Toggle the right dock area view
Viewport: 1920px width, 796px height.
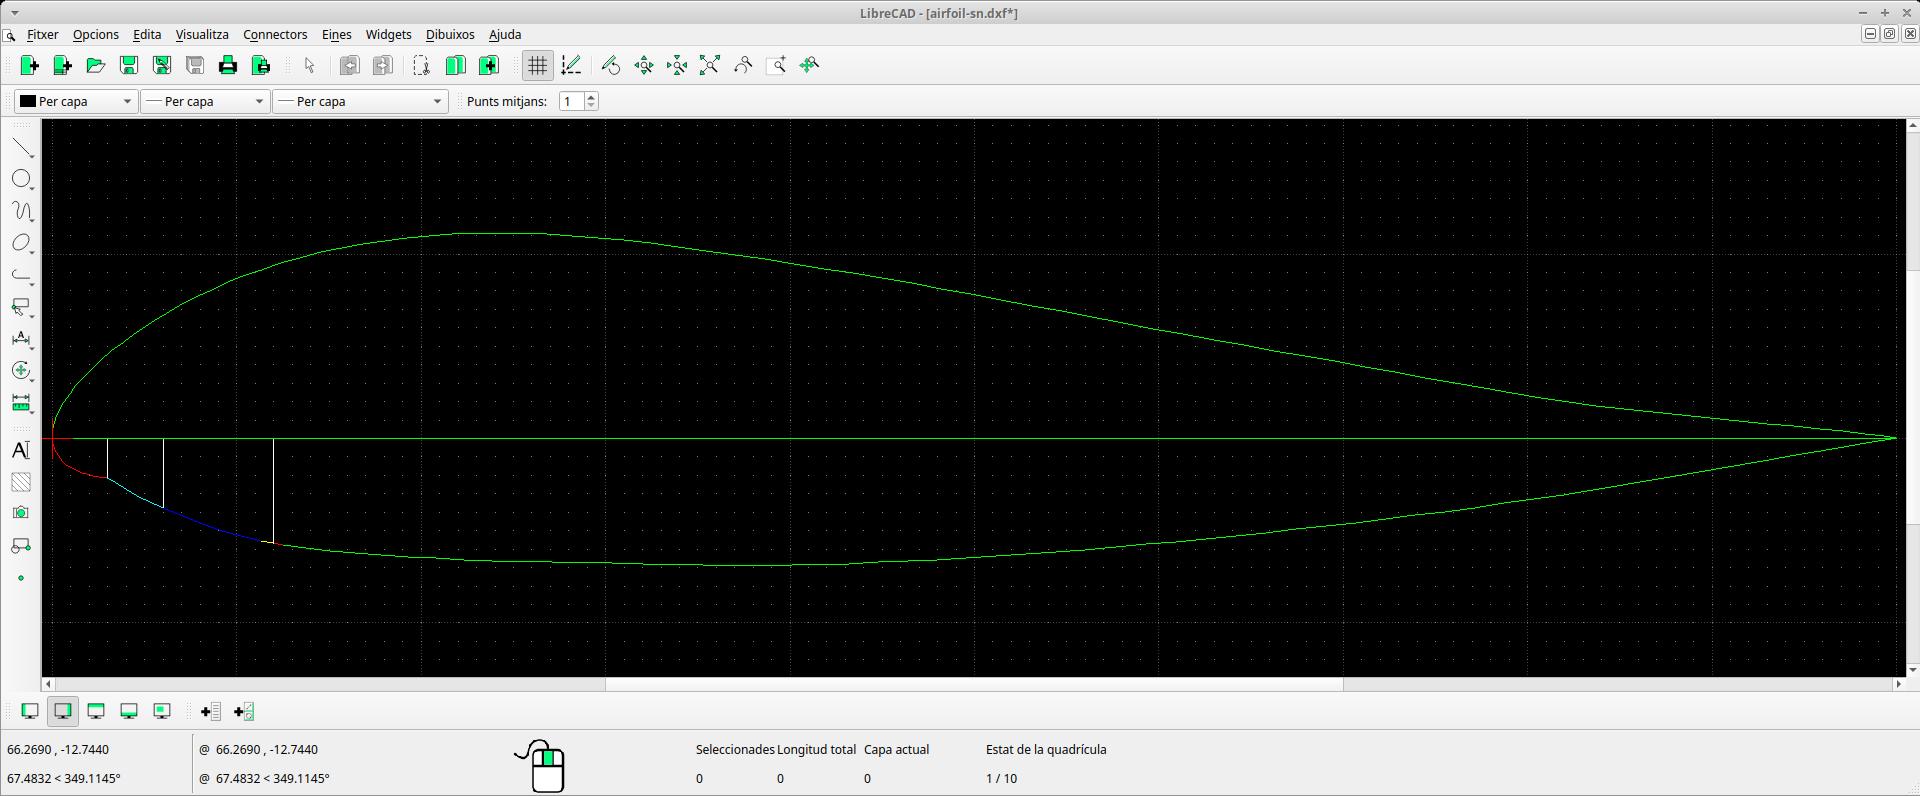pos(63,711)
